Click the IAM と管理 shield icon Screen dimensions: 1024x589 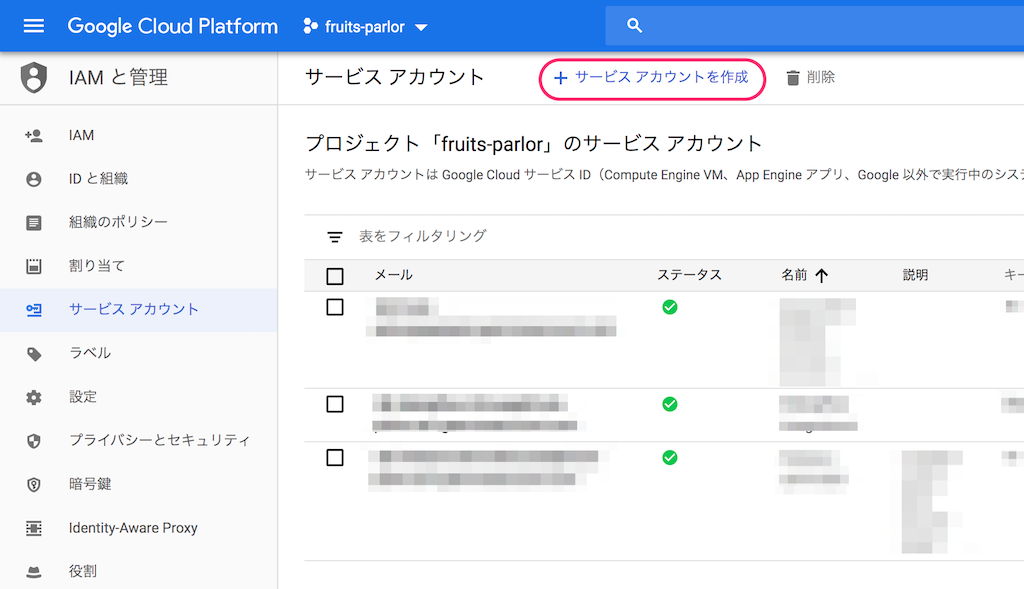[x=34, y=77]
